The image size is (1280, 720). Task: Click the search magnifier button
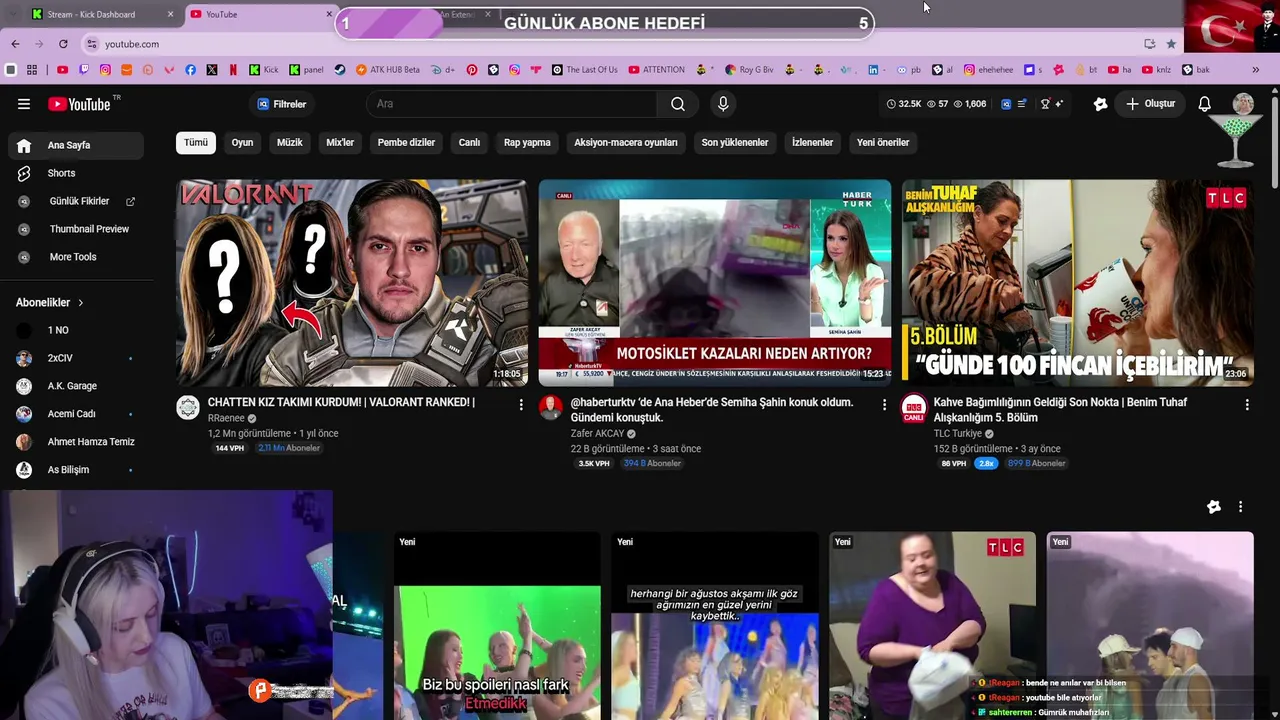(678, 104)
